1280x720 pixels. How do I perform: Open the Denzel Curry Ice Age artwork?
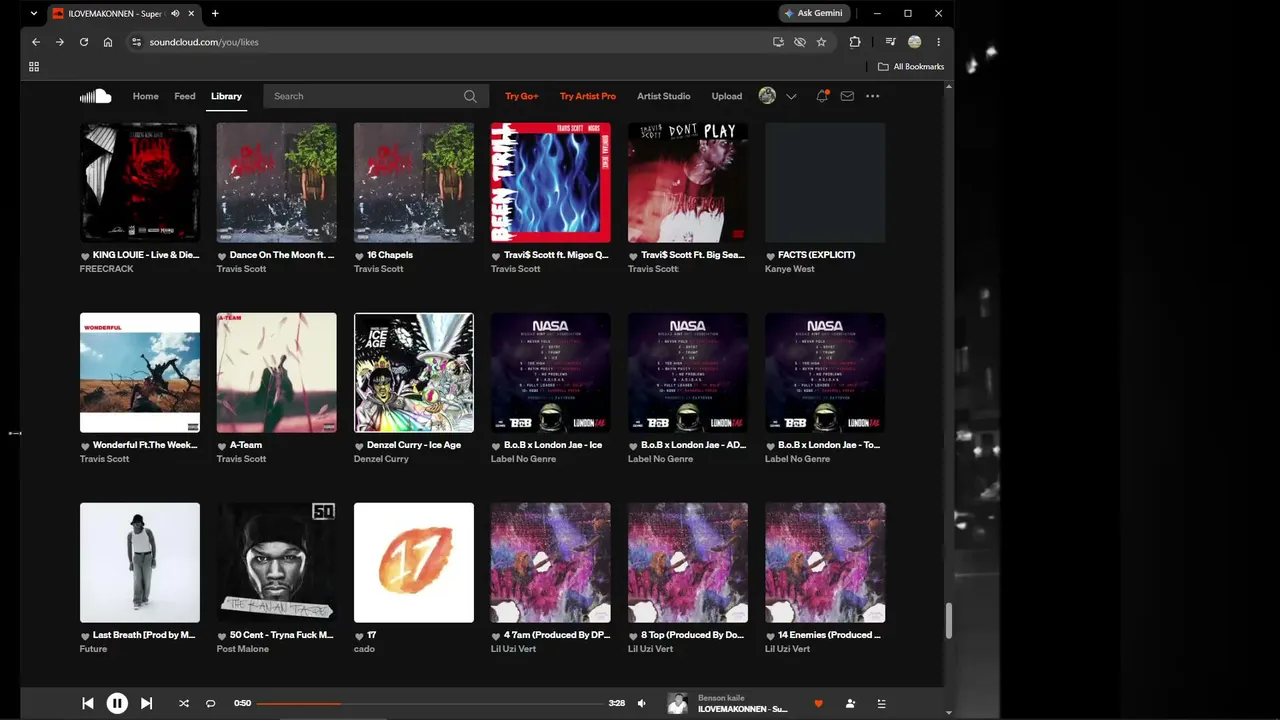(414, 373)
